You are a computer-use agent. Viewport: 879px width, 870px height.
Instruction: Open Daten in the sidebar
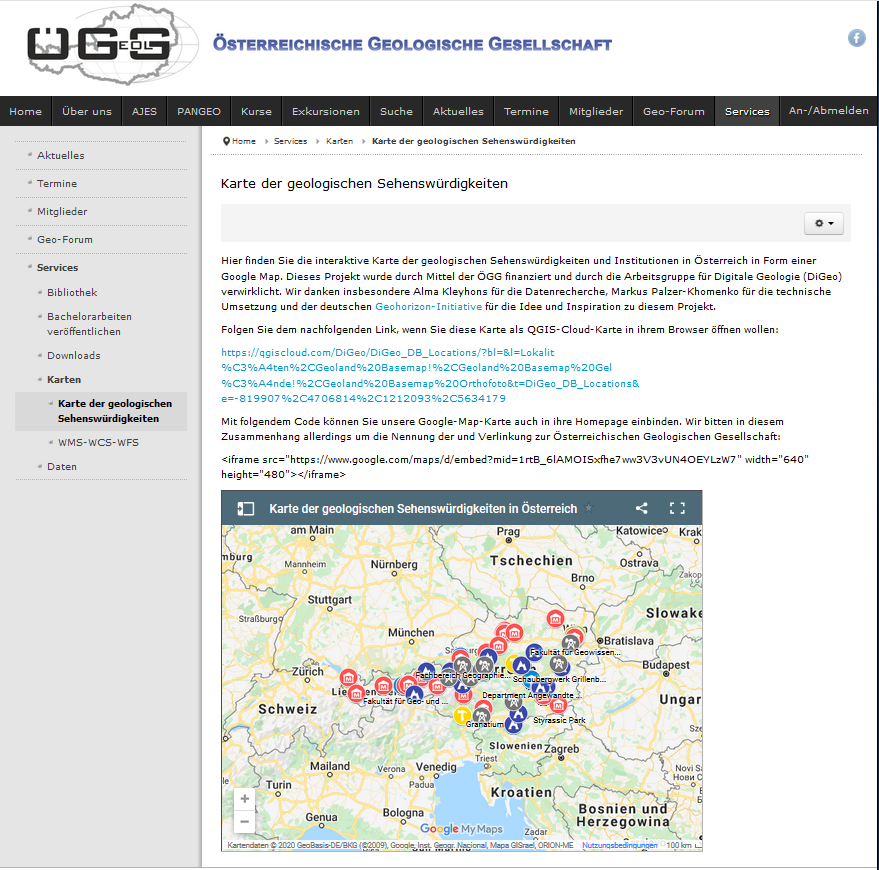62,466
